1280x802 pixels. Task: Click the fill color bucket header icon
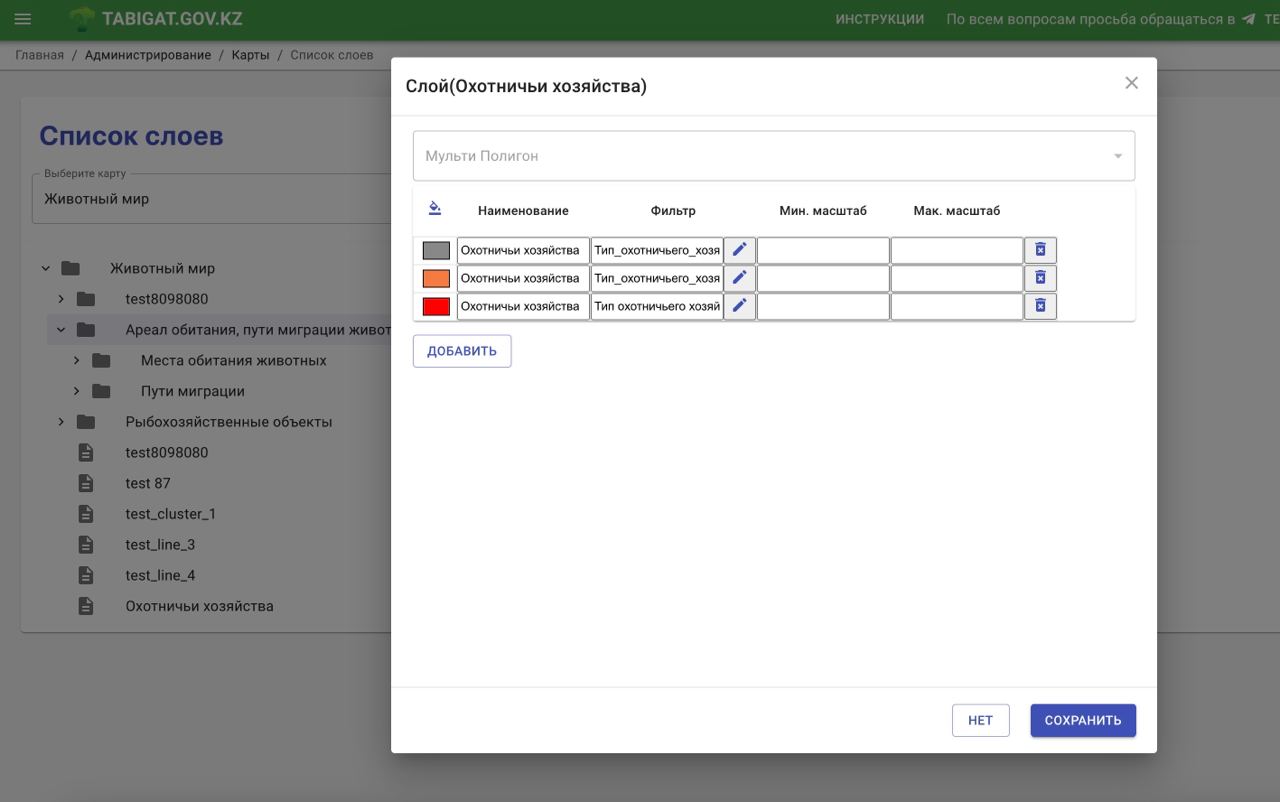point(434,209)
